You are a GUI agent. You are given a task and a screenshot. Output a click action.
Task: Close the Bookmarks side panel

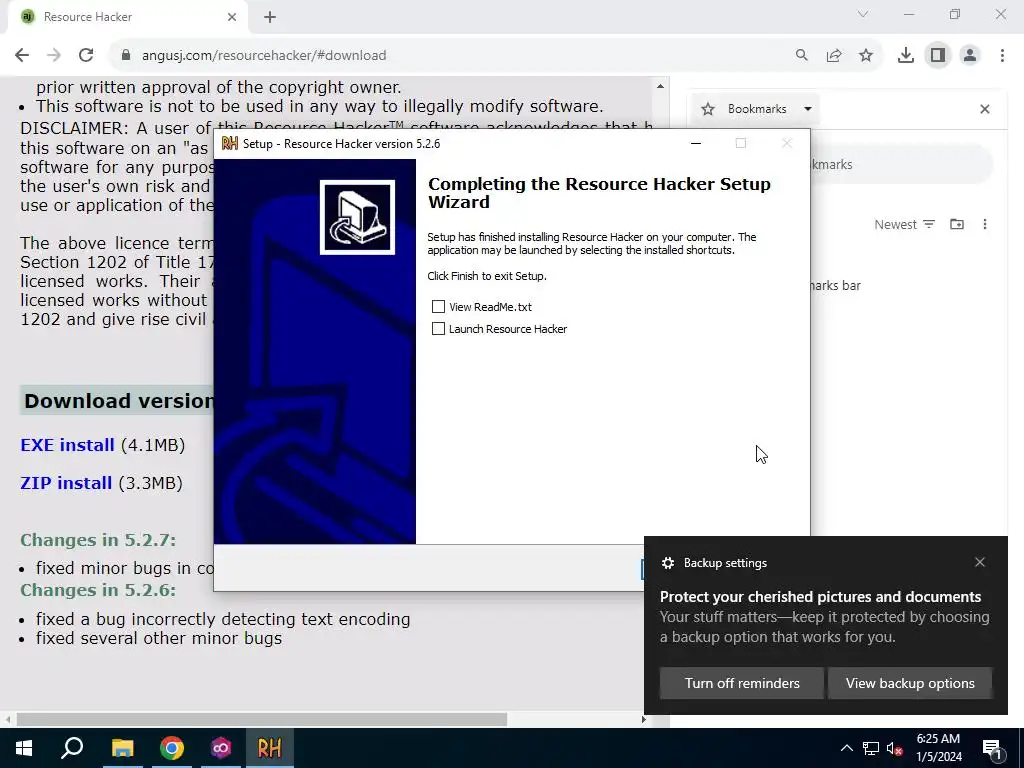coord(985,109)
